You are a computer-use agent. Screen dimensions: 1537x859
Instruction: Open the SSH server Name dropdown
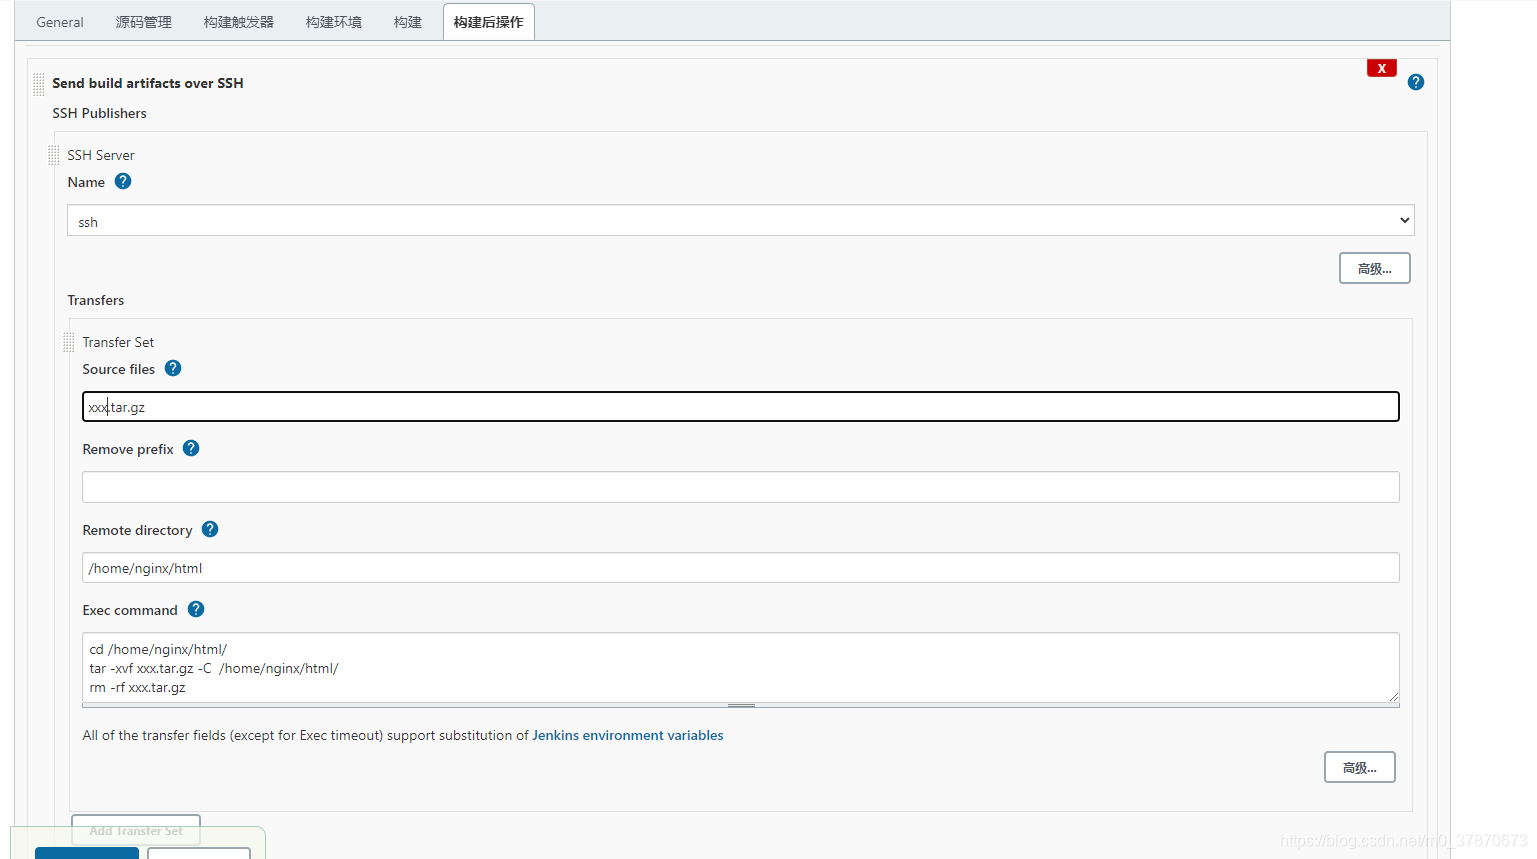(x=741, y=221)
